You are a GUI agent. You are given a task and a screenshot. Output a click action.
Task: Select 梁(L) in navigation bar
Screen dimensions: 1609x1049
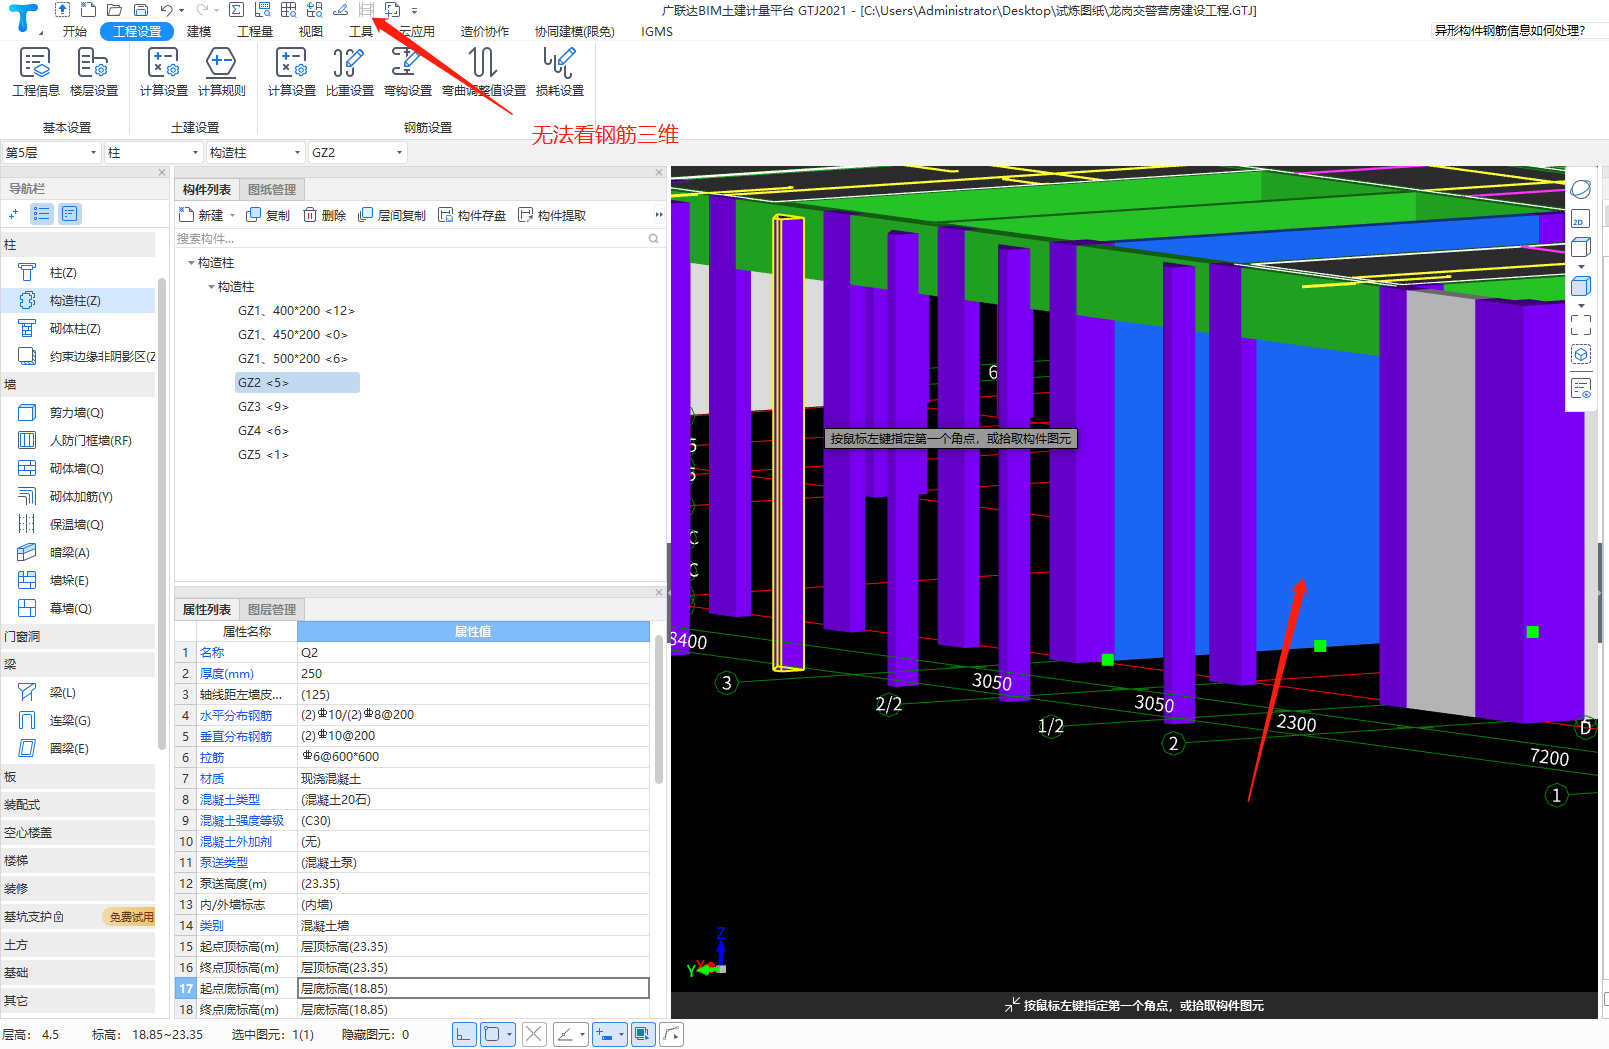coord(78,692)
